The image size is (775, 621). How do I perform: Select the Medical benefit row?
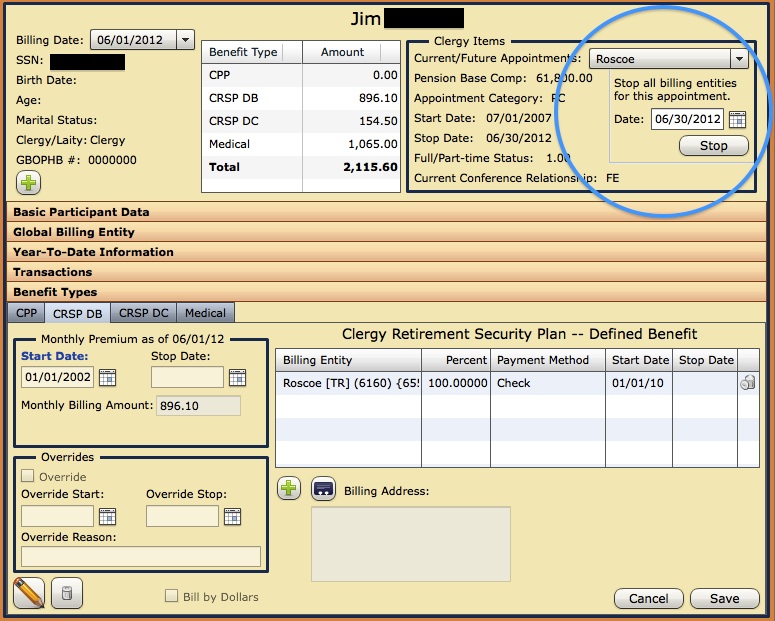301,144
